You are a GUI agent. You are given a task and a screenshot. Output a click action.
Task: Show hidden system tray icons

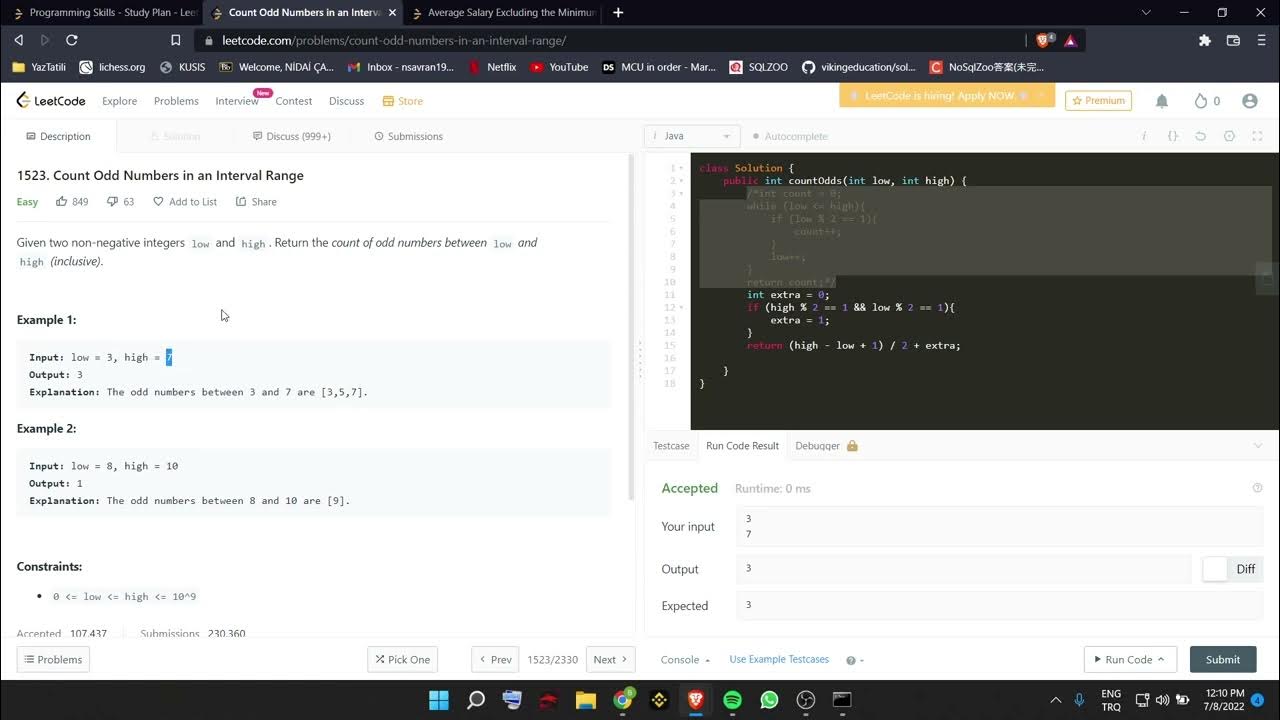(1055, 700)
